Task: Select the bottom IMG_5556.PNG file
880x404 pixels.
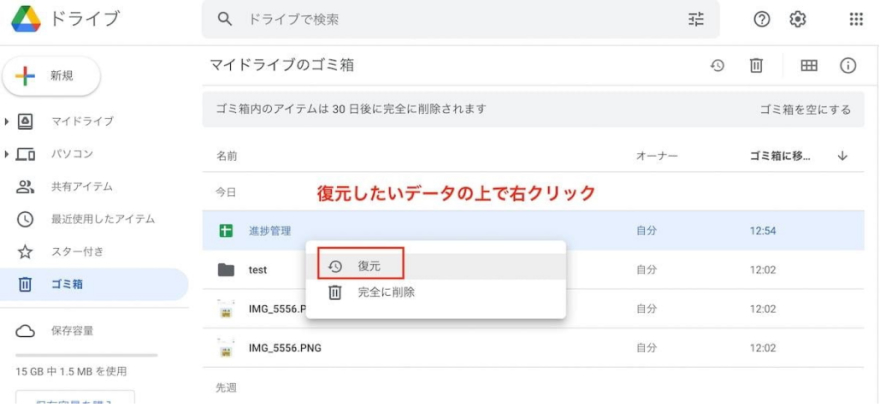Action: coord(533,348)
